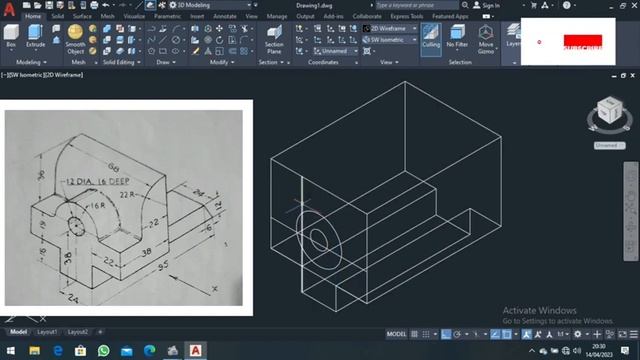Click the Erase tool in Modify panel
The width and height of the screenshot is (640, 360).
pyautogui.click(x=196, y=51)
